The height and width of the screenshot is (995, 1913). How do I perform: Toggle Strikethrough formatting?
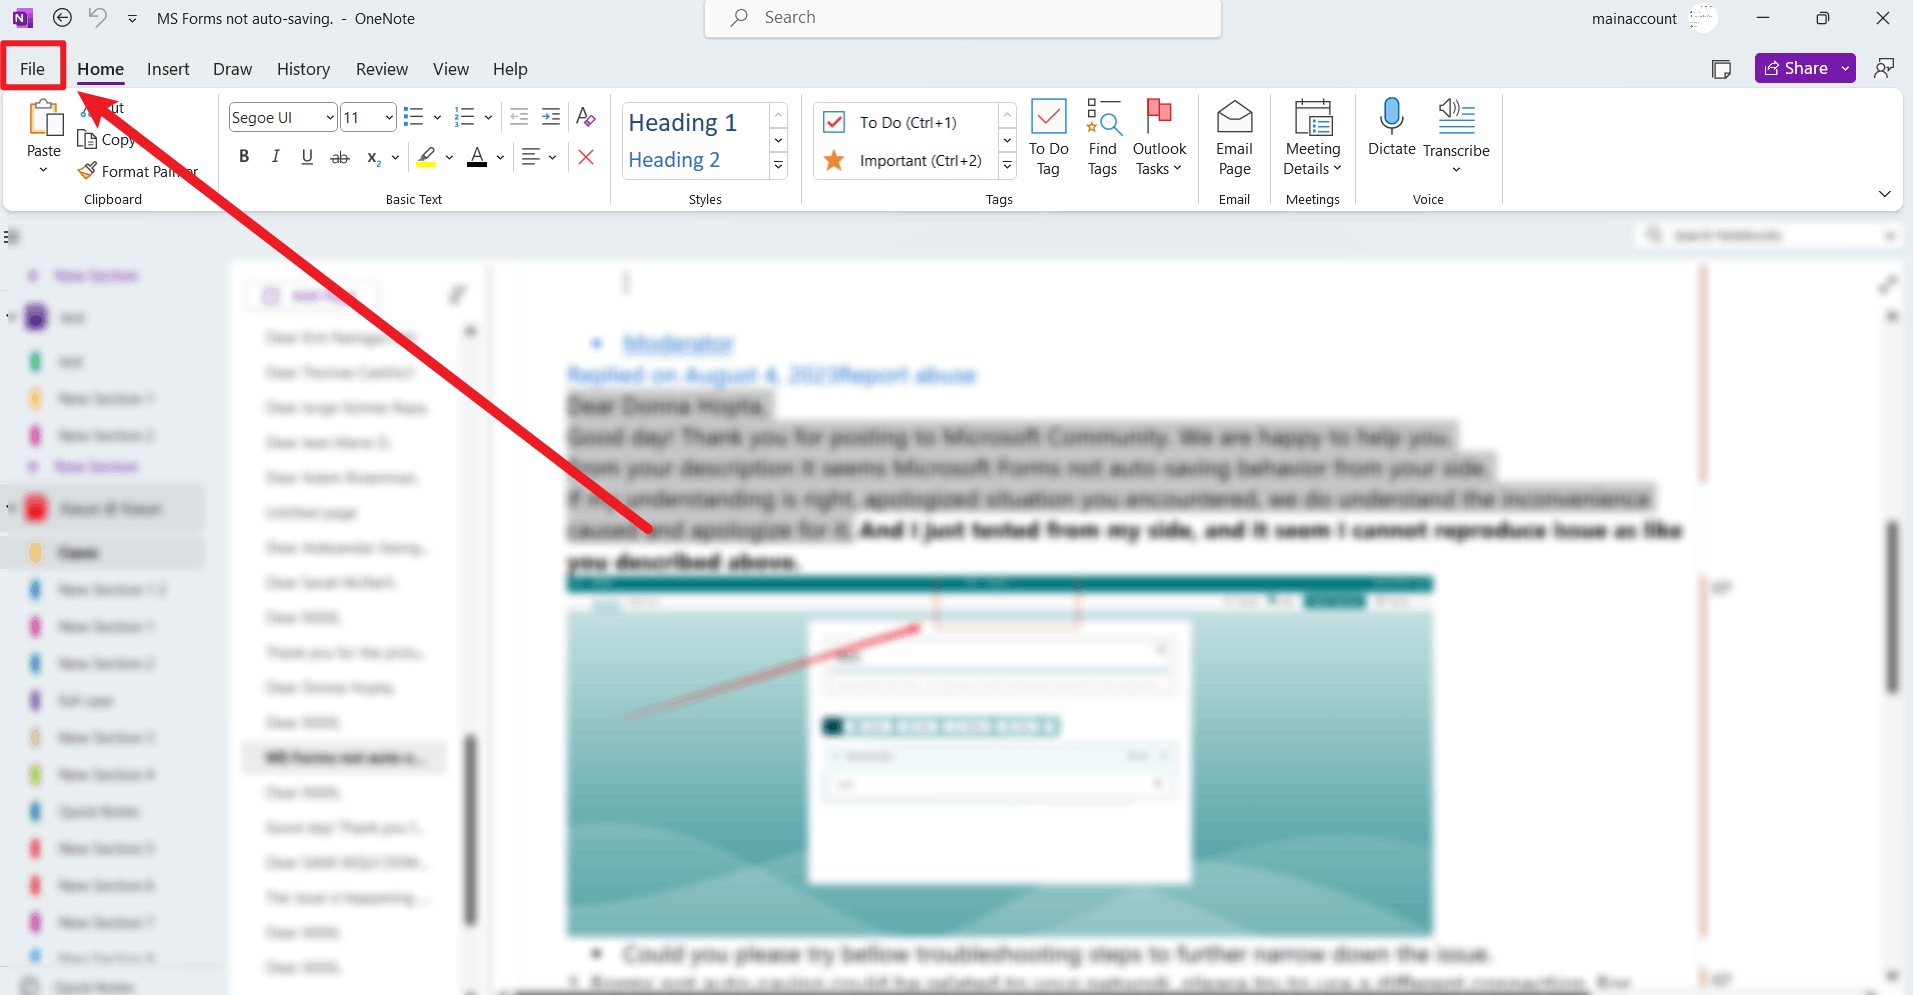340,157
